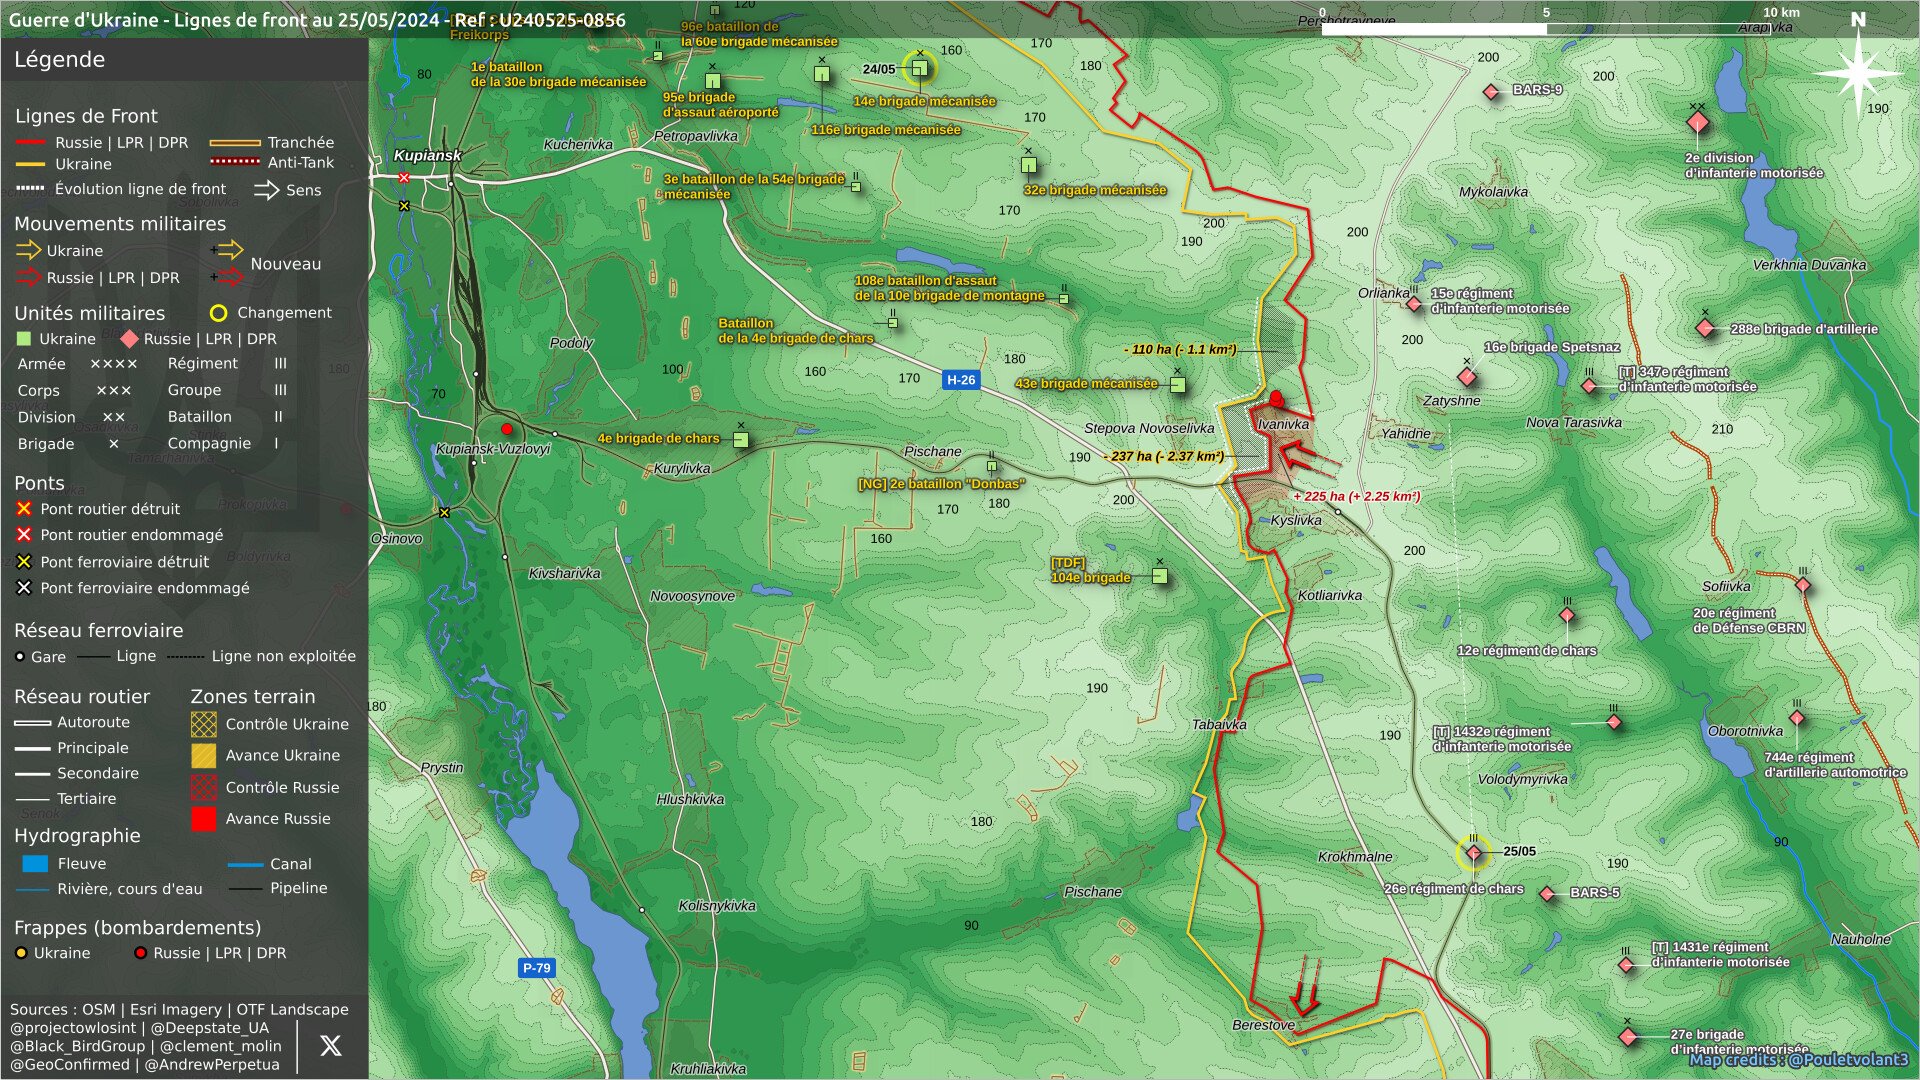The height and width of the screenshot is (1080, 1920).
Task: Click the damaged road bridge icon at Kupiansk
Action: [404, 178]
